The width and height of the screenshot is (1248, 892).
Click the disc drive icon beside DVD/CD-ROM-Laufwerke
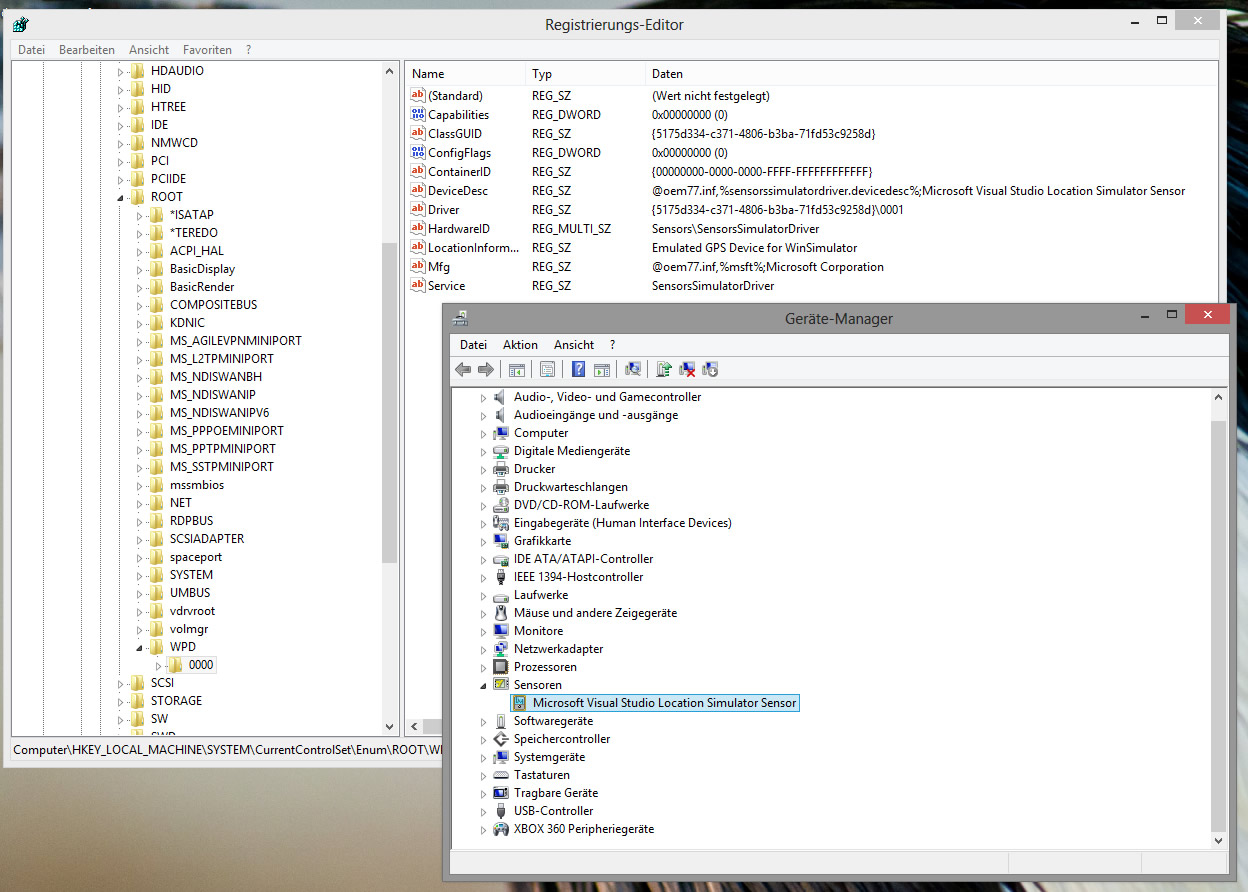click(x=501, y=505)
